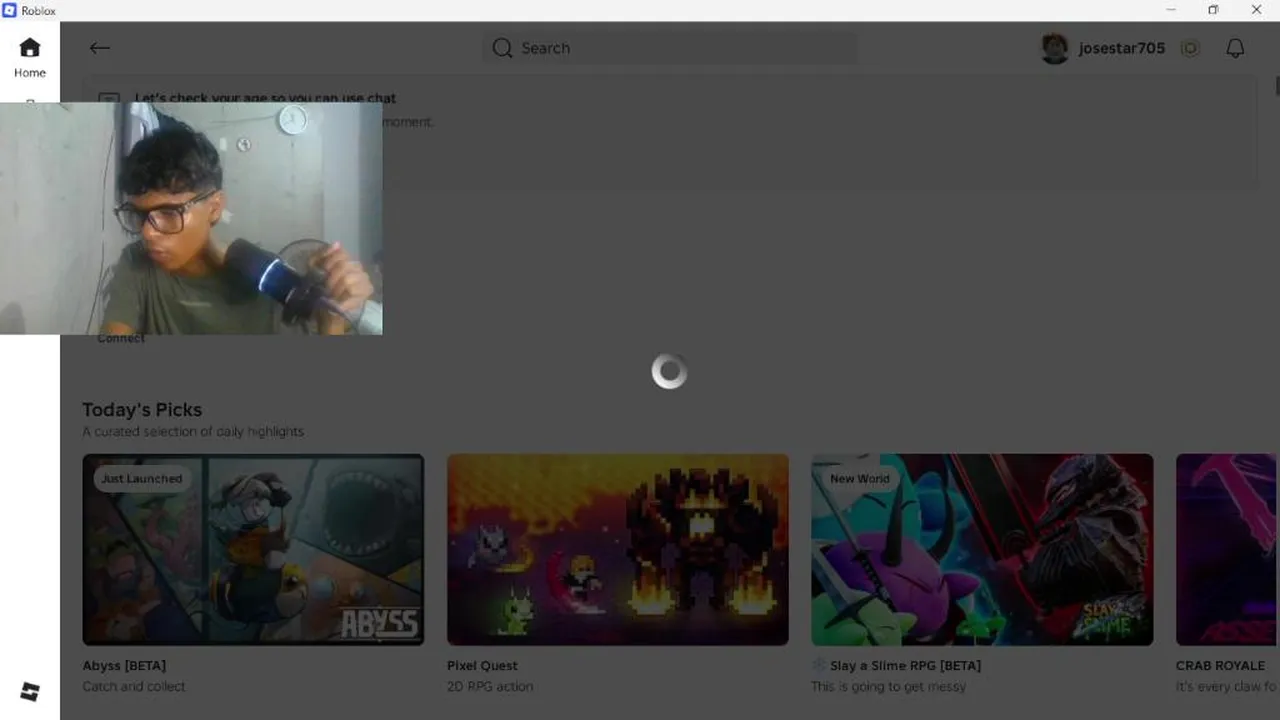Screen dimensions: 1280x720
Task: Focus the Search input field
Action: (x=669, y=48)
